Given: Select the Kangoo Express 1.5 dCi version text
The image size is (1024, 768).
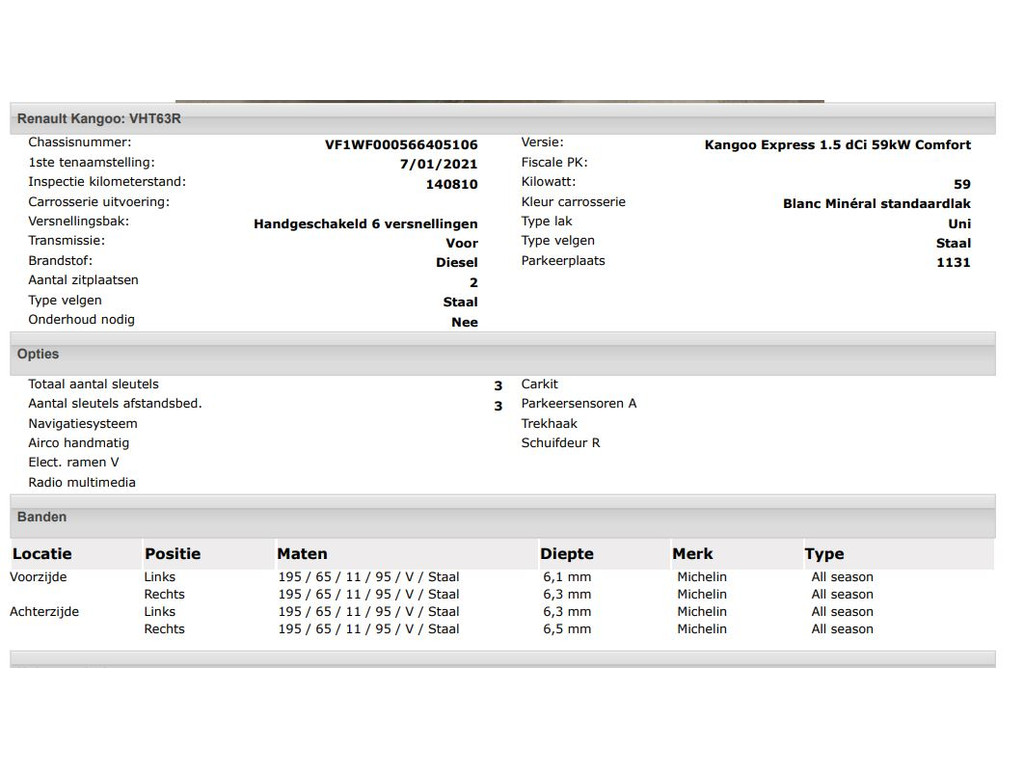Looking at the screenshot, I should point(837,145).
